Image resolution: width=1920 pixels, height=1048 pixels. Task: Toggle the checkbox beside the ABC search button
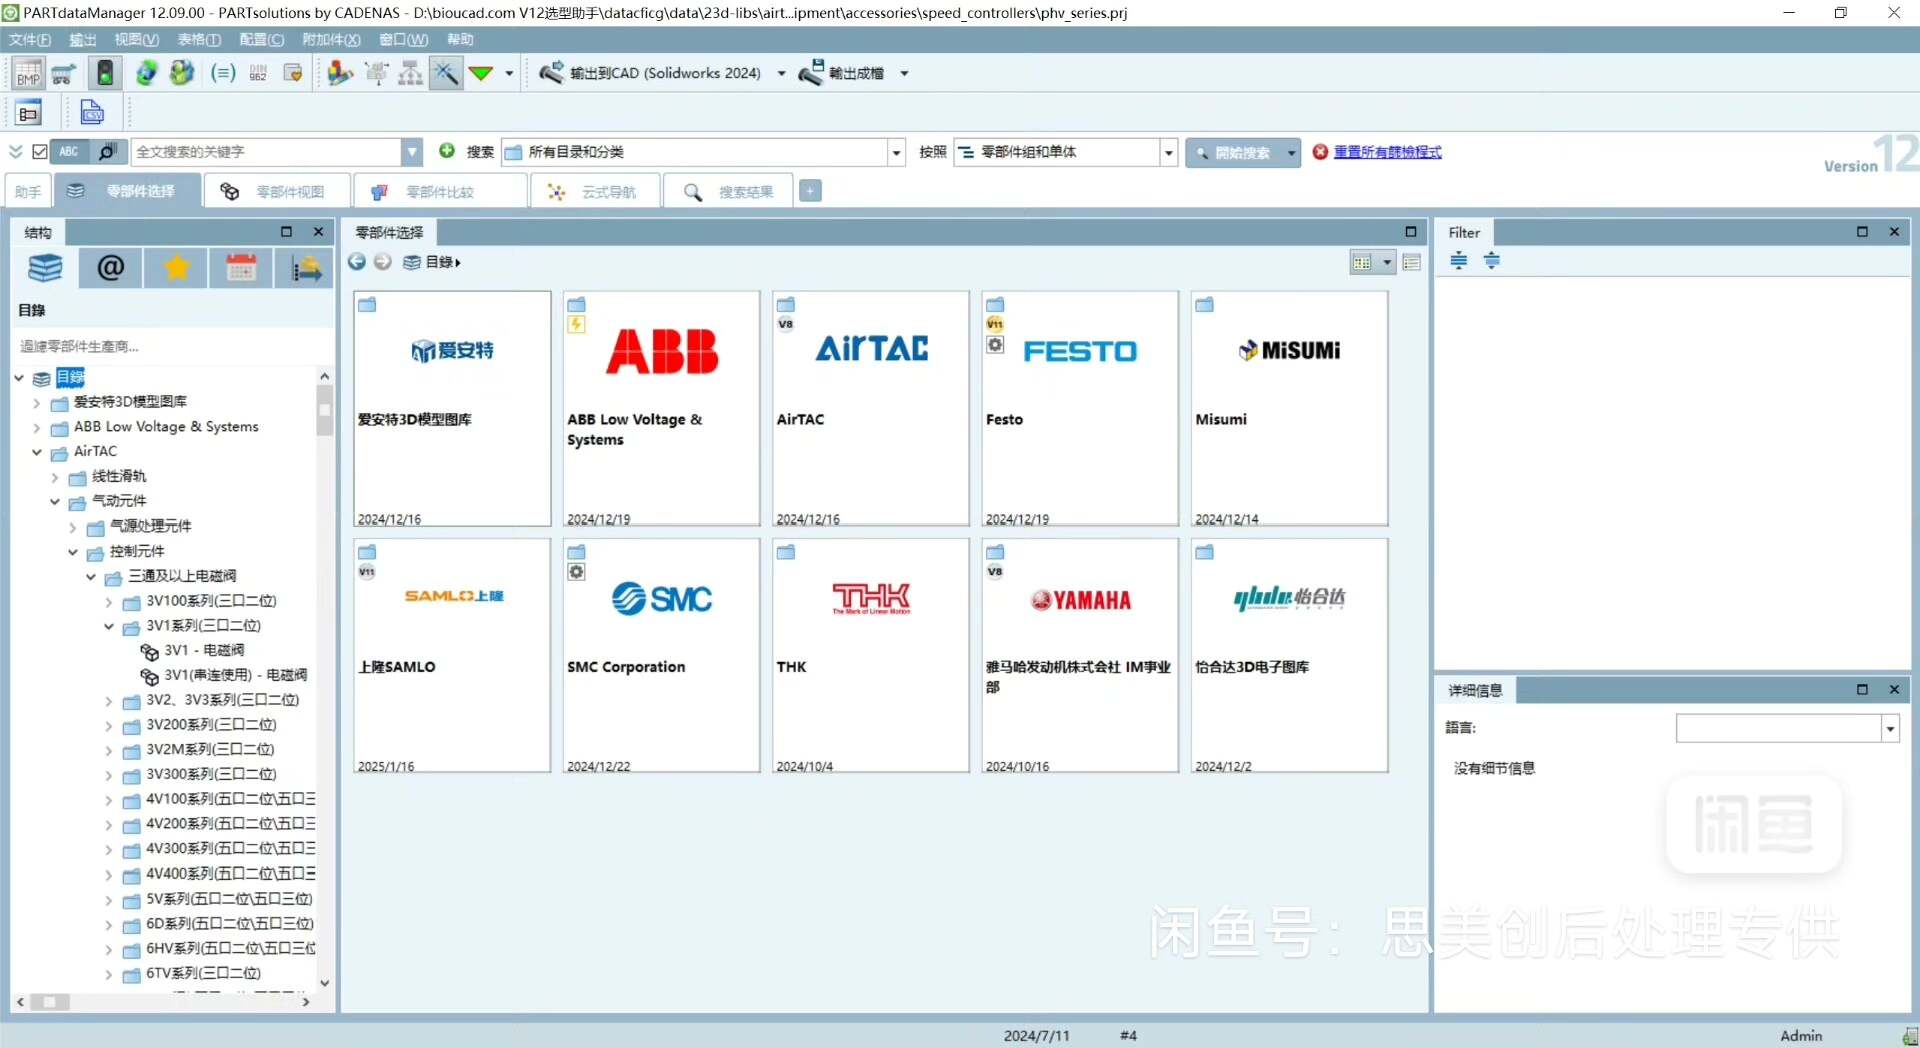pos(40,152)
